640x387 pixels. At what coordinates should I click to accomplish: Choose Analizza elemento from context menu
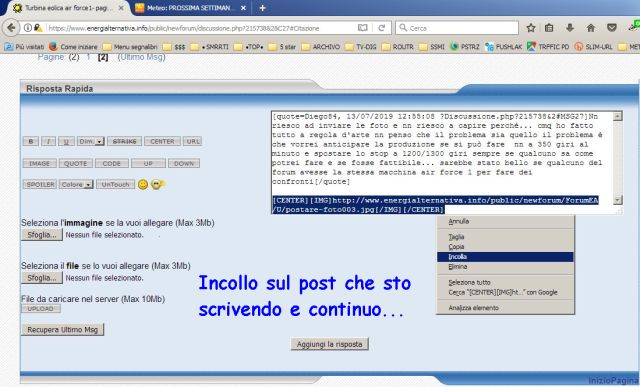(505, 308)
